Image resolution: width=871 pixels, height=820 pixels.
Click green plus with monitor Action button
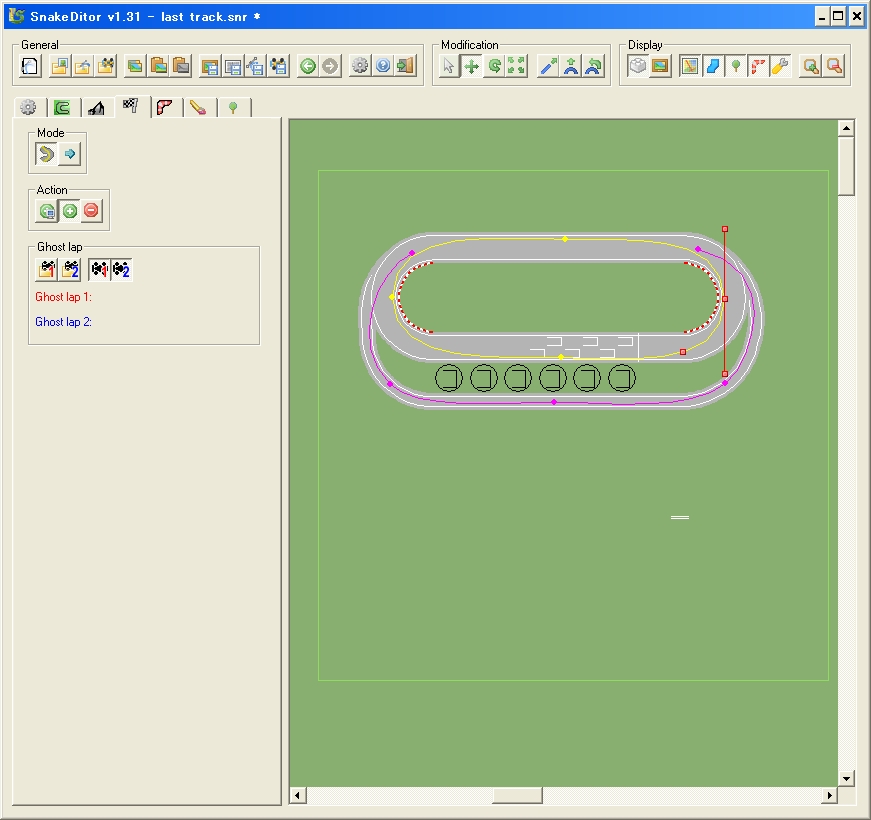[47, 211]
